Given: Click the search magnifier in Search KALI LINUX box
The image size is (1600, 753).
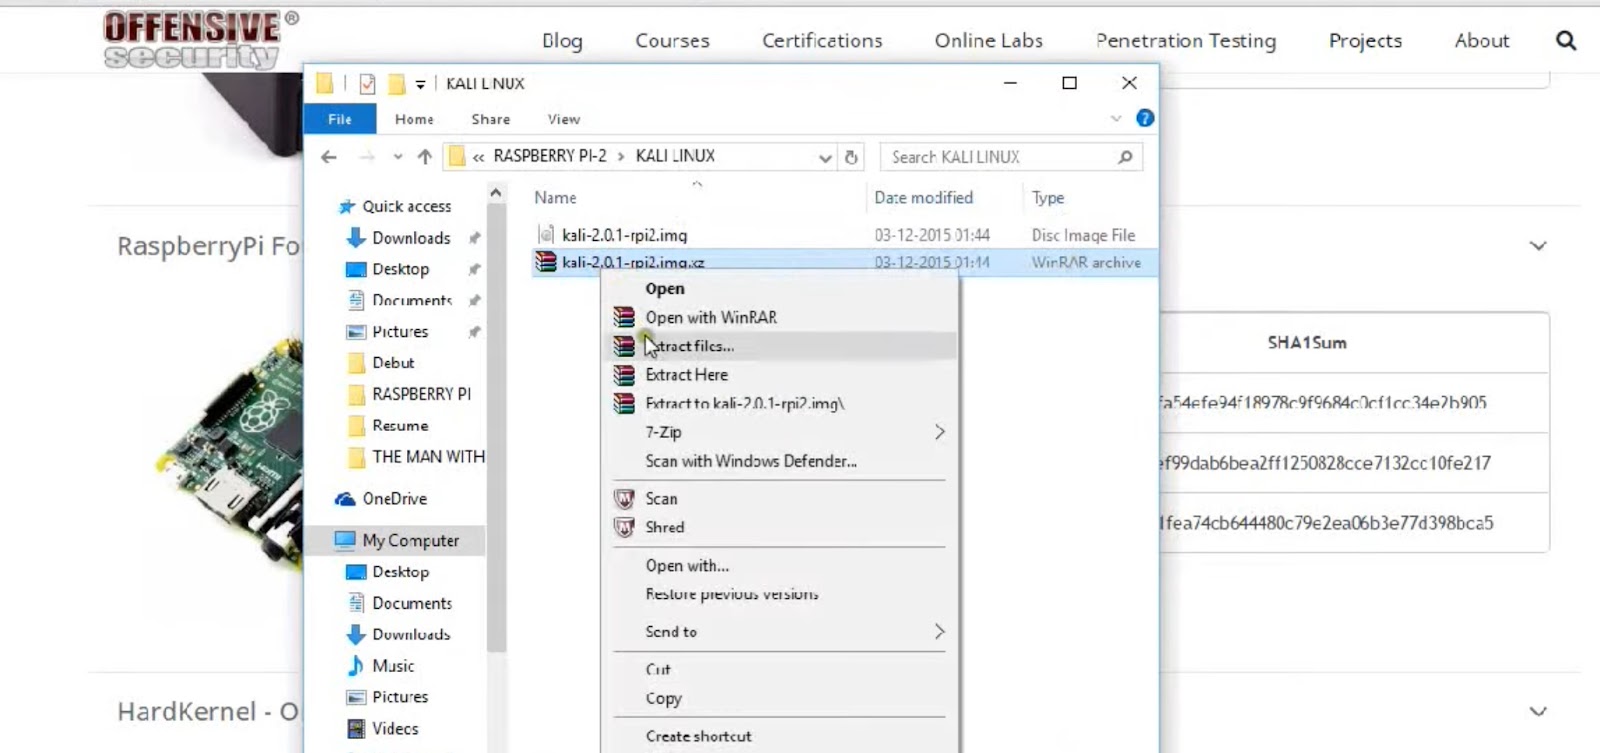Looking at the screenshot, I should 1125,157.
